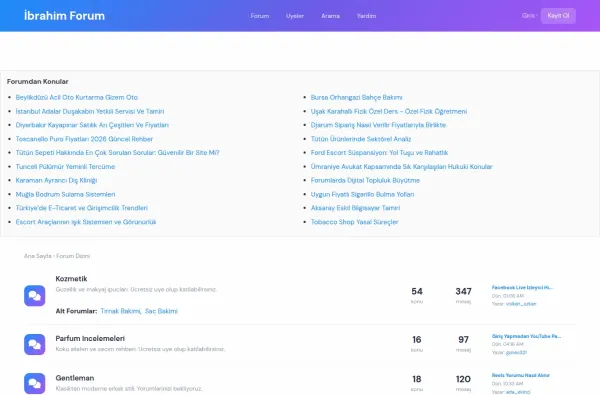Open topic Muğla Bodrum Sulama Sistemleri
Image resolution: width=600 pixels, height=395 pixels.
[x=65, y=194]
